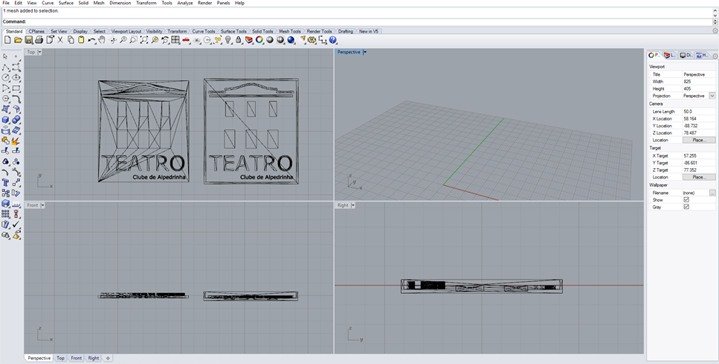Toggle the Wallpaper Gray checkbox

(686, 207)
